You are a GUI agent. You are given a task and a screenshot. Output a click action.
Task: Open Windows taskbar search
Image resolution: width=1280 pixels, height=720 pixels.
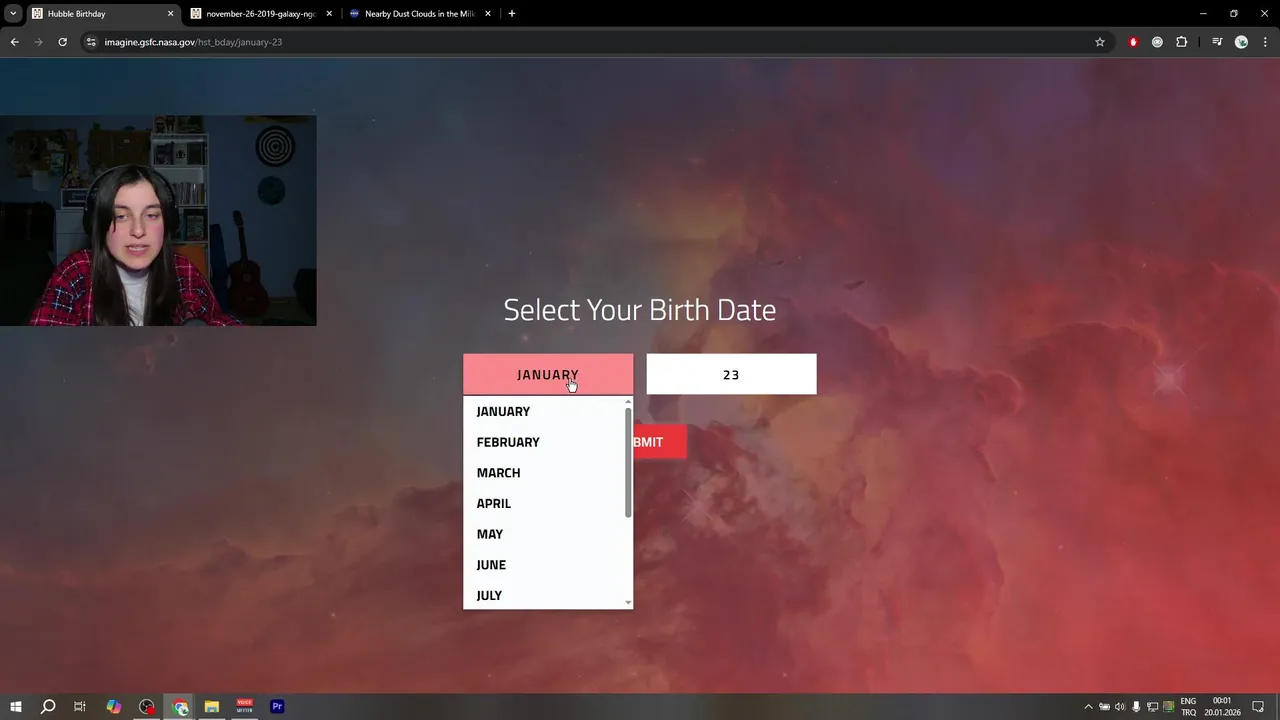[48, 707]
